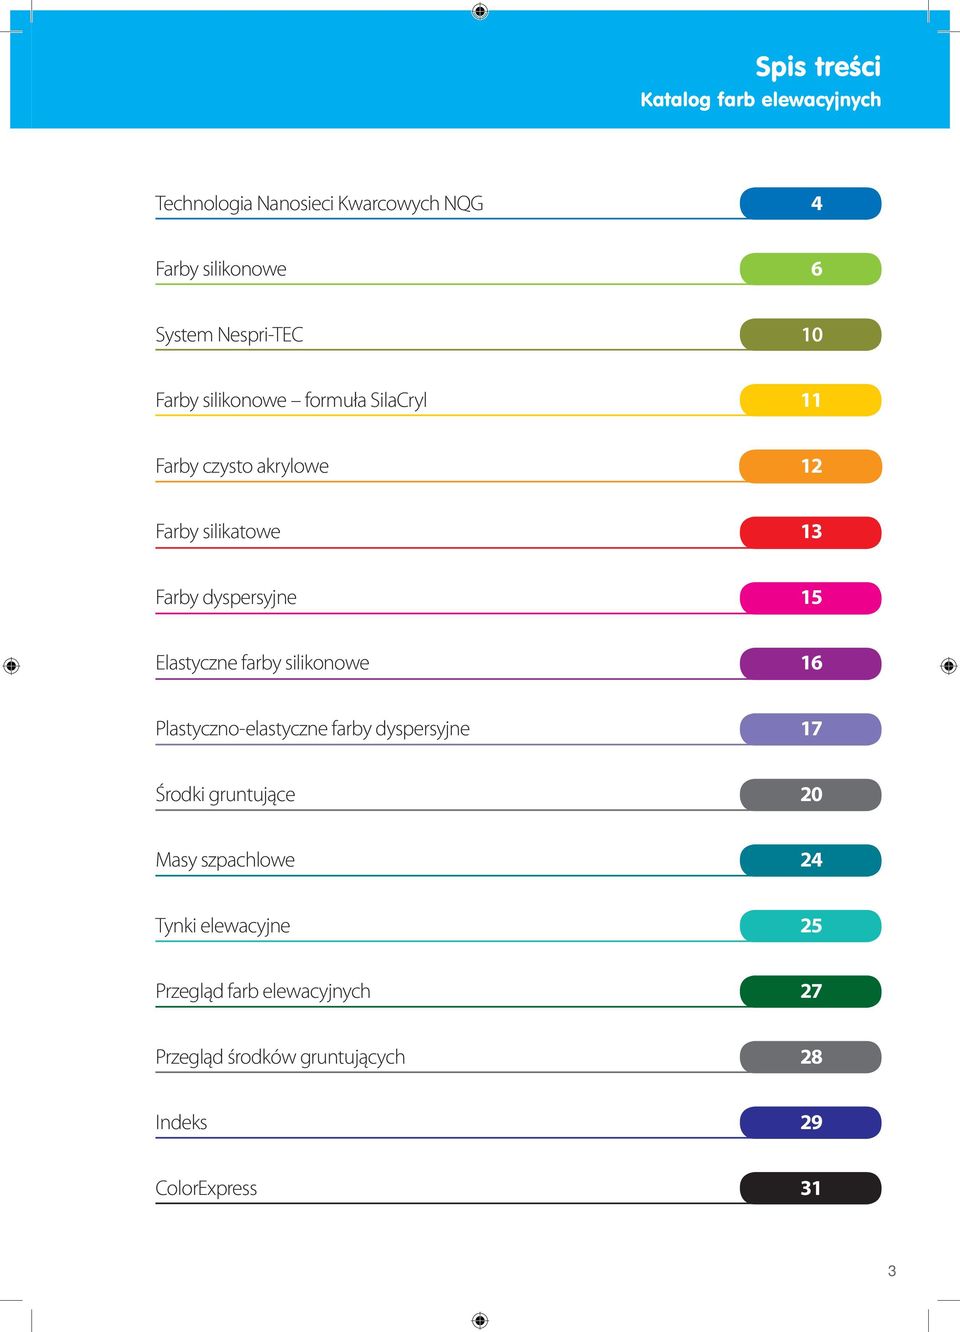The width and height of the screenshot is (960, 1332).
Task: Select the Indeks entry
Action: pos(181,1123)
